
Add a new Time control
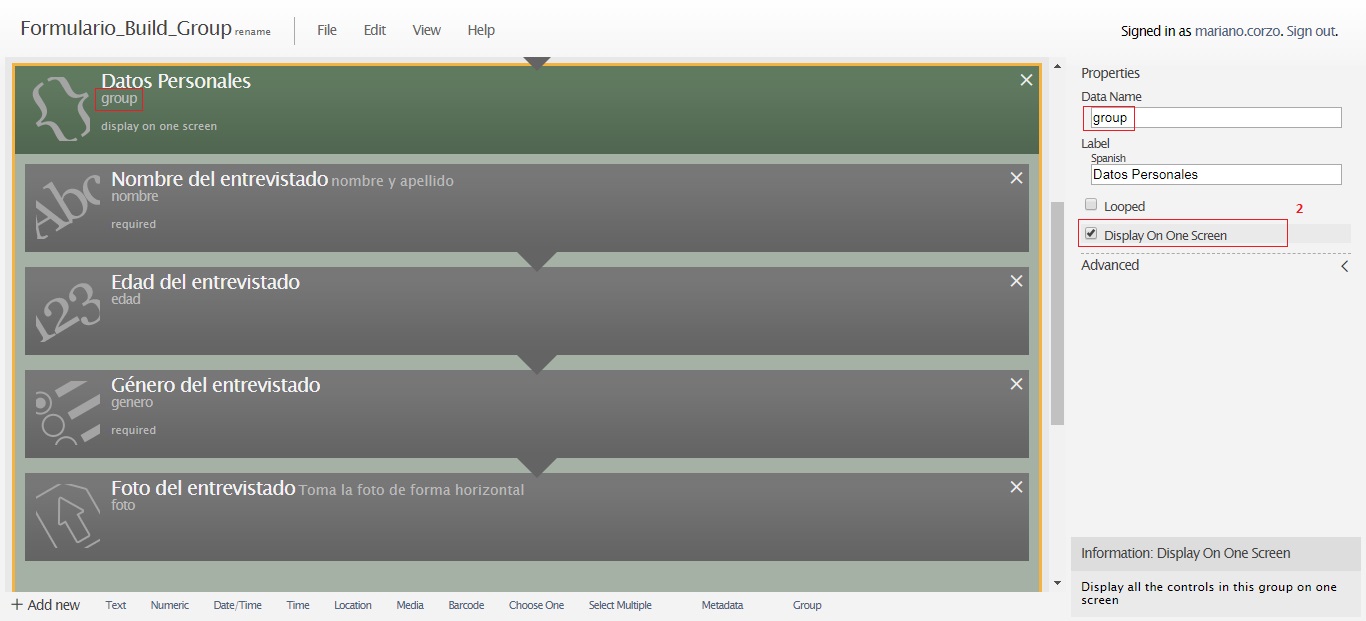click(298, 605)
